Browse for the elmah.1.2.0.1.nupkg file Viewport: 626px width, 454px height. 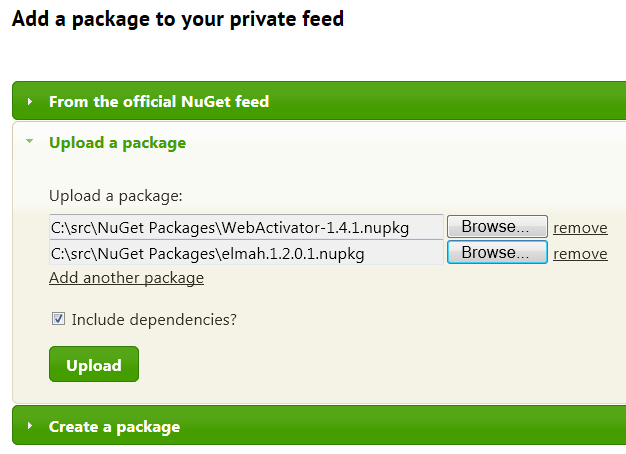[x=497, y=252]
